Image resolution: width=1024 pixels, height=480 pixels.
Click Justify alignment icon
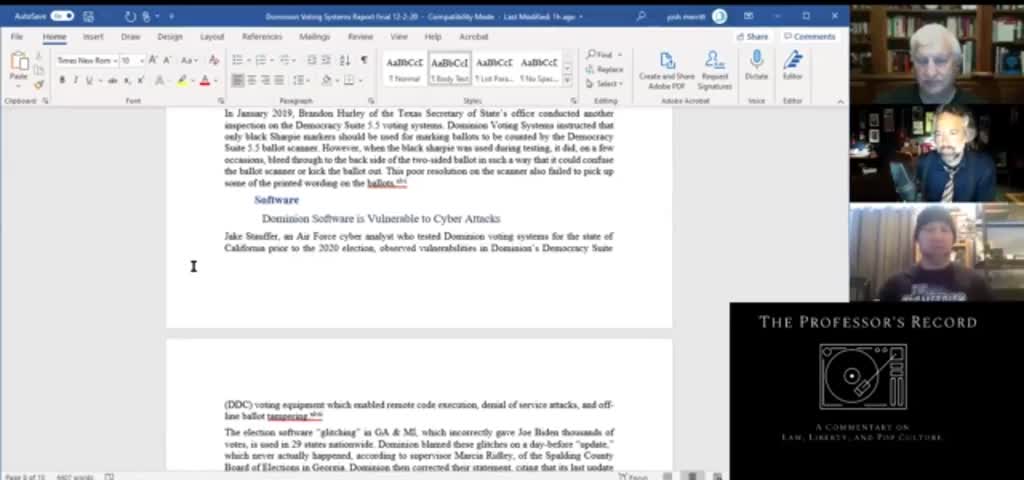coord(279,80)
